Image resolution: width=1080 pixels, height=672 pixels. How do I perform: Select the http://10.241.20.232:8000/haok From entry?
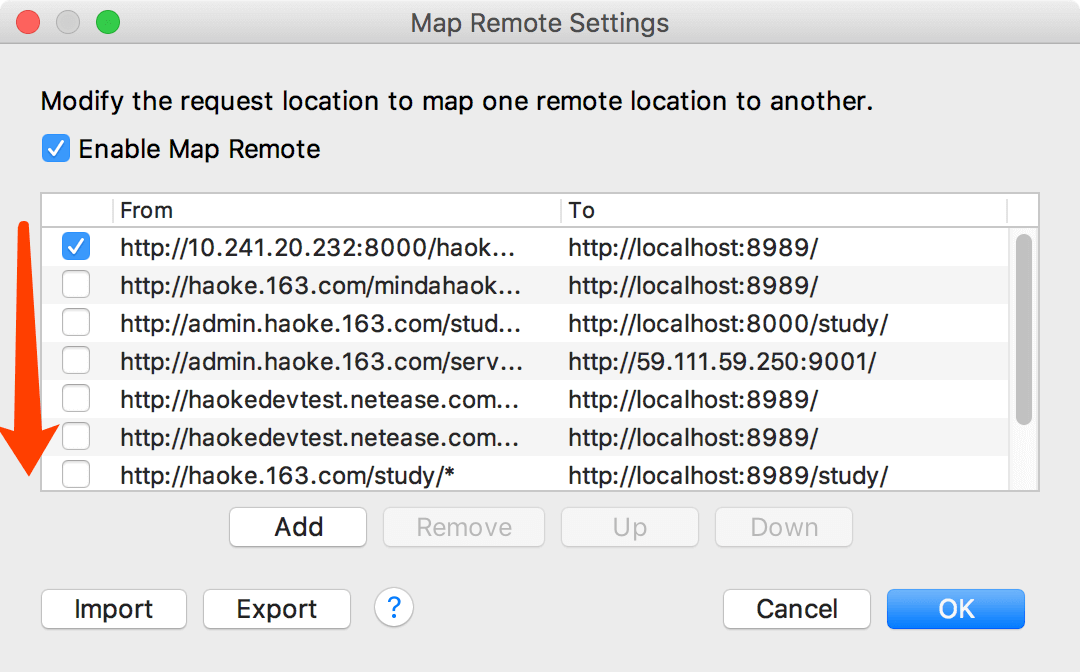coord(320,248)
